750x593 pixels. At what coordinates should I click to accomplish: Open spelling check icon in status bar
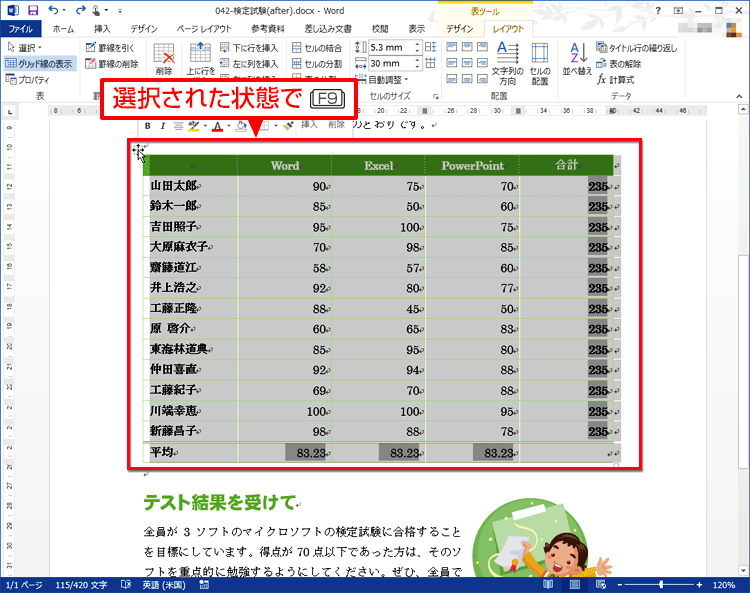[126, 584]
